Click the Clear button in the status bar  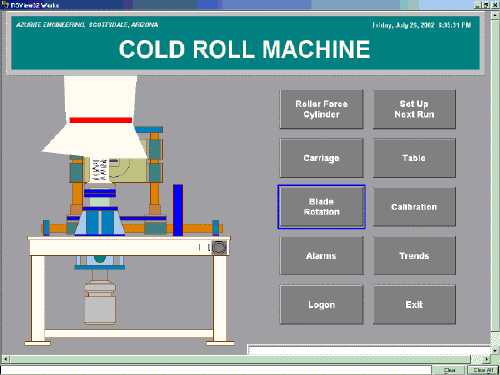(449, 370)
